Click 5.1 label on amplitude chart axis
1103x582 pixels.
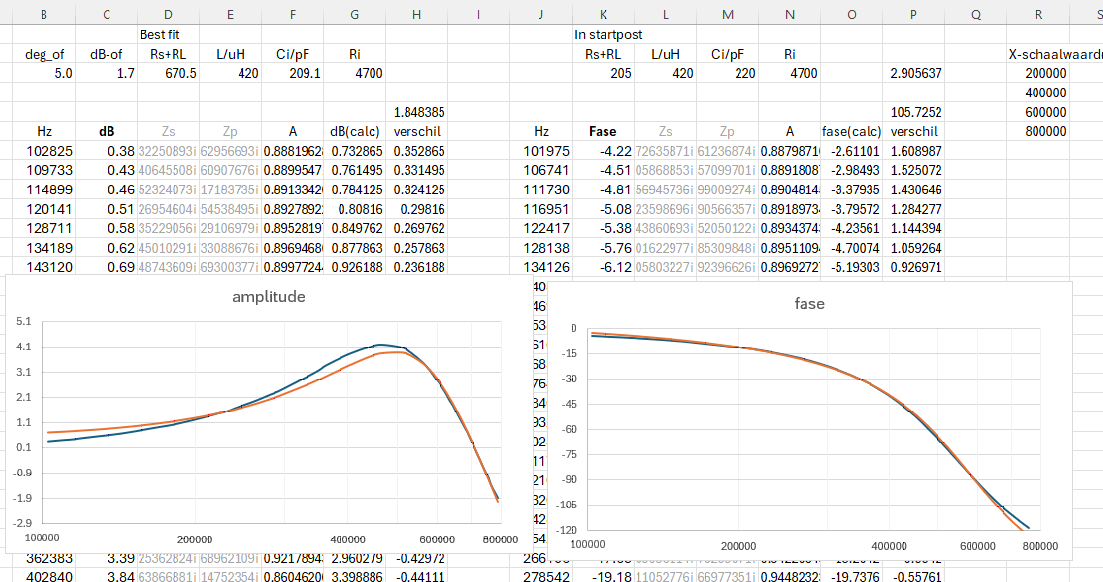click(x=23, y=322)
